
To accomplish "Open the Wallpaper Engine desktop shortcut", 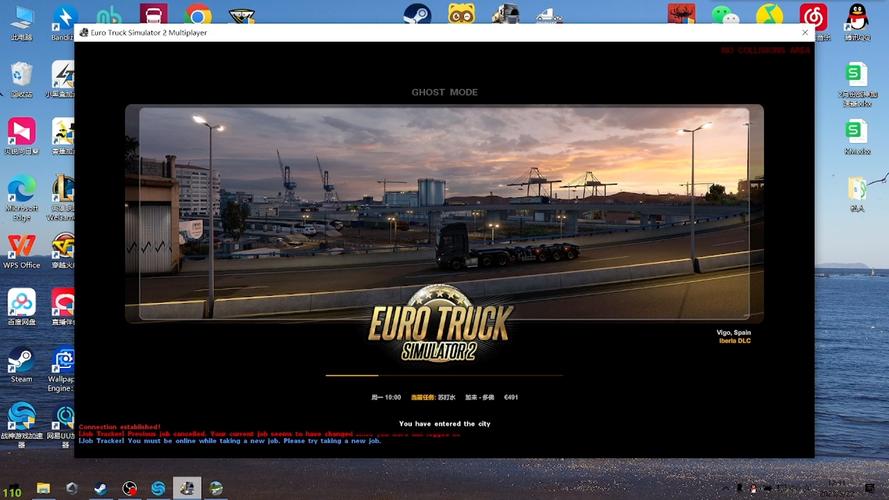I will [x=61, y=370].
